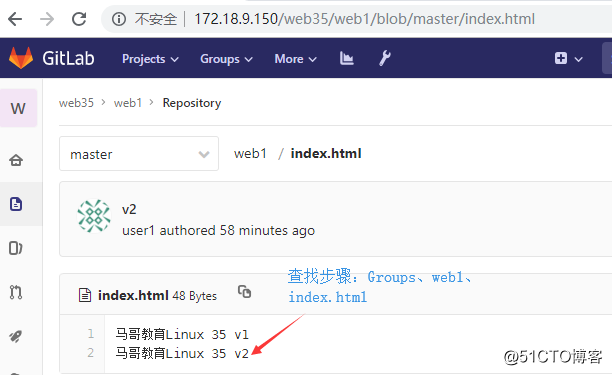Click the browser back arrow
Screen dimensions: 612x375
coord(15,19)
